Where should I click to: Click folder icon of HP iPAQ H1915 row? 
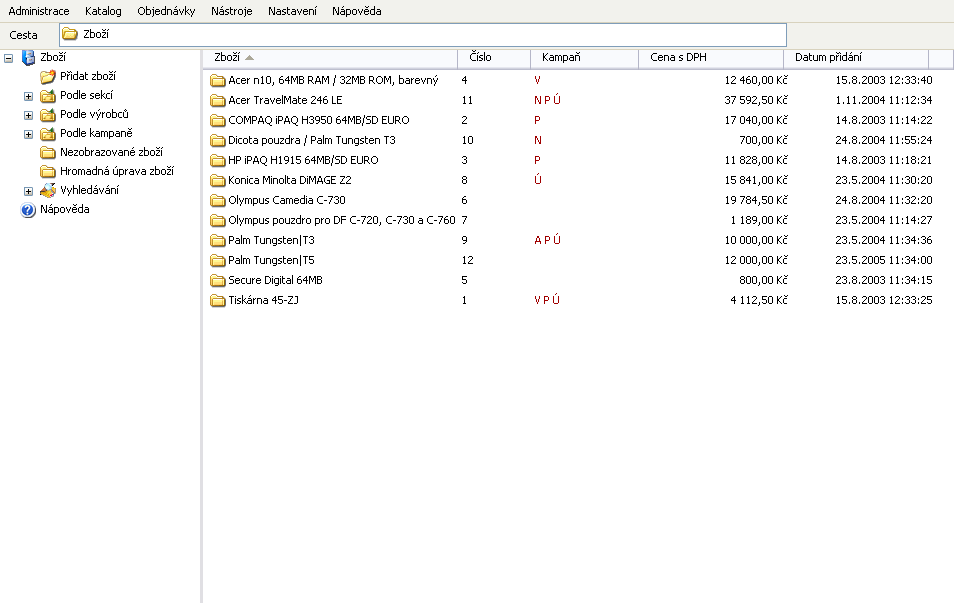tap(217, 161)
